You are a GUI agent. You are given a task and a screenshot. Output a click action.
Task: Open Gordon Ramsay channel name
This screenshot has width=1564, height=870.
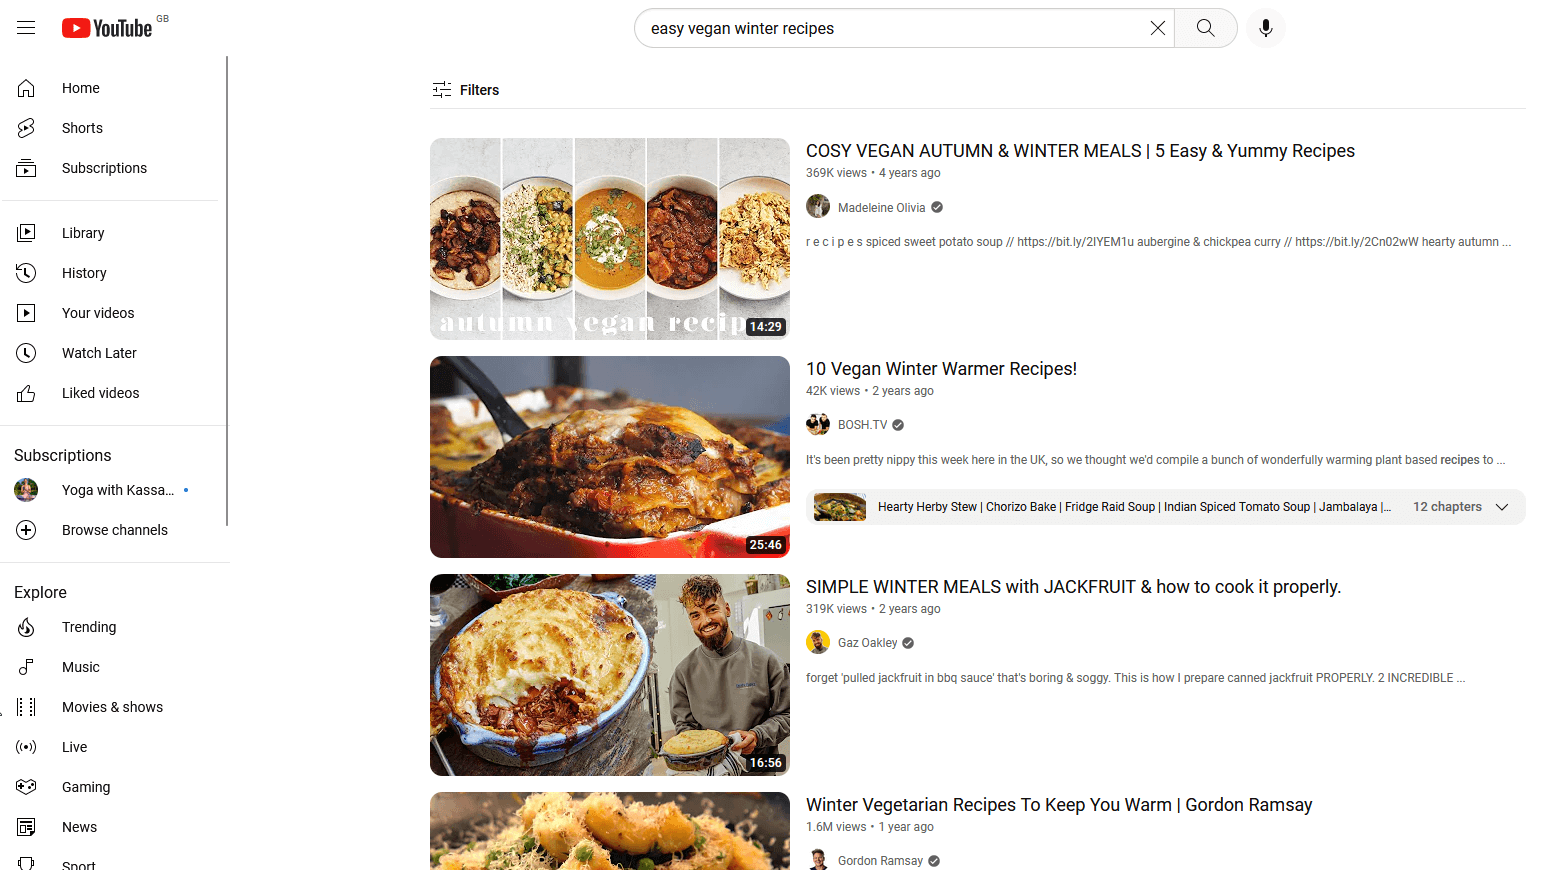click(x=880, y=861)
